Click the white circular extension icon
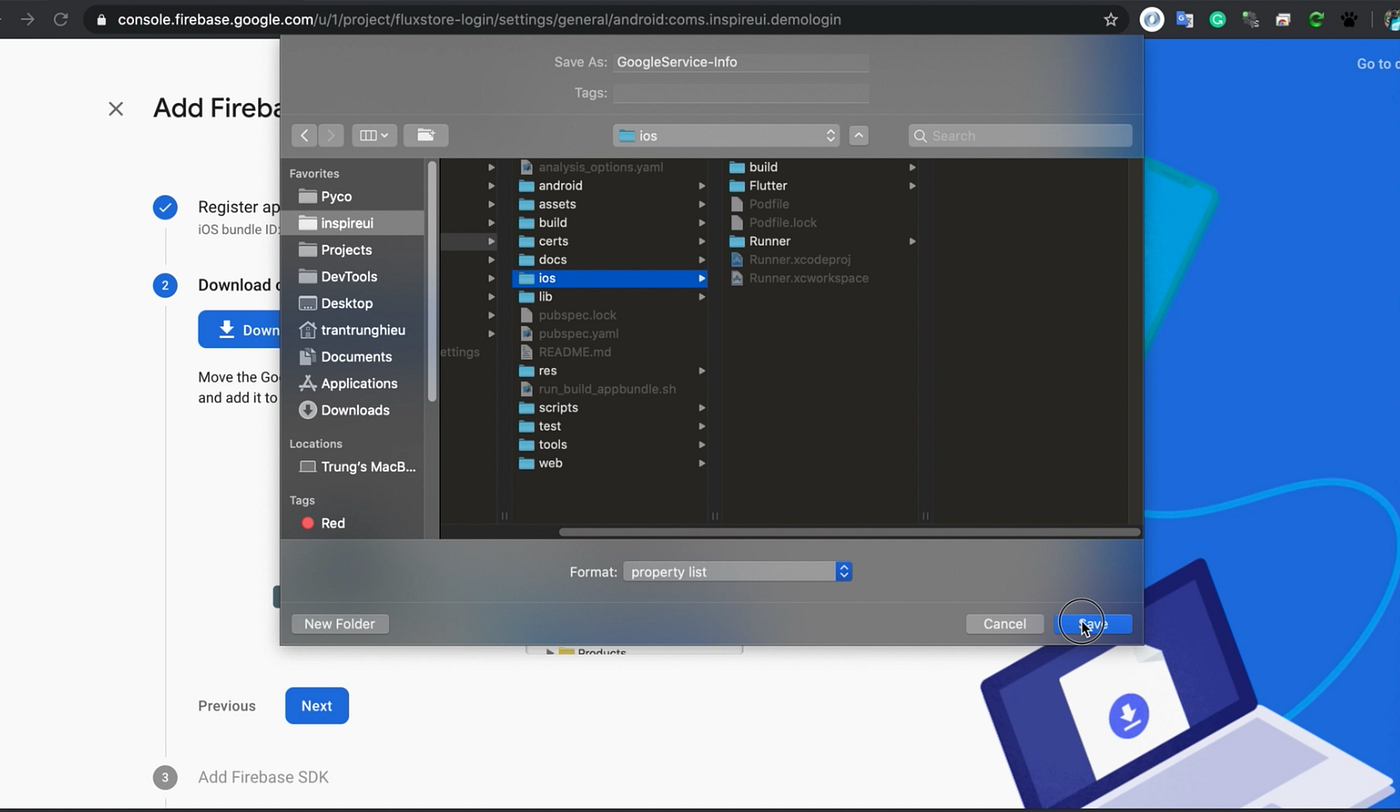 (x=1152, y=19)
